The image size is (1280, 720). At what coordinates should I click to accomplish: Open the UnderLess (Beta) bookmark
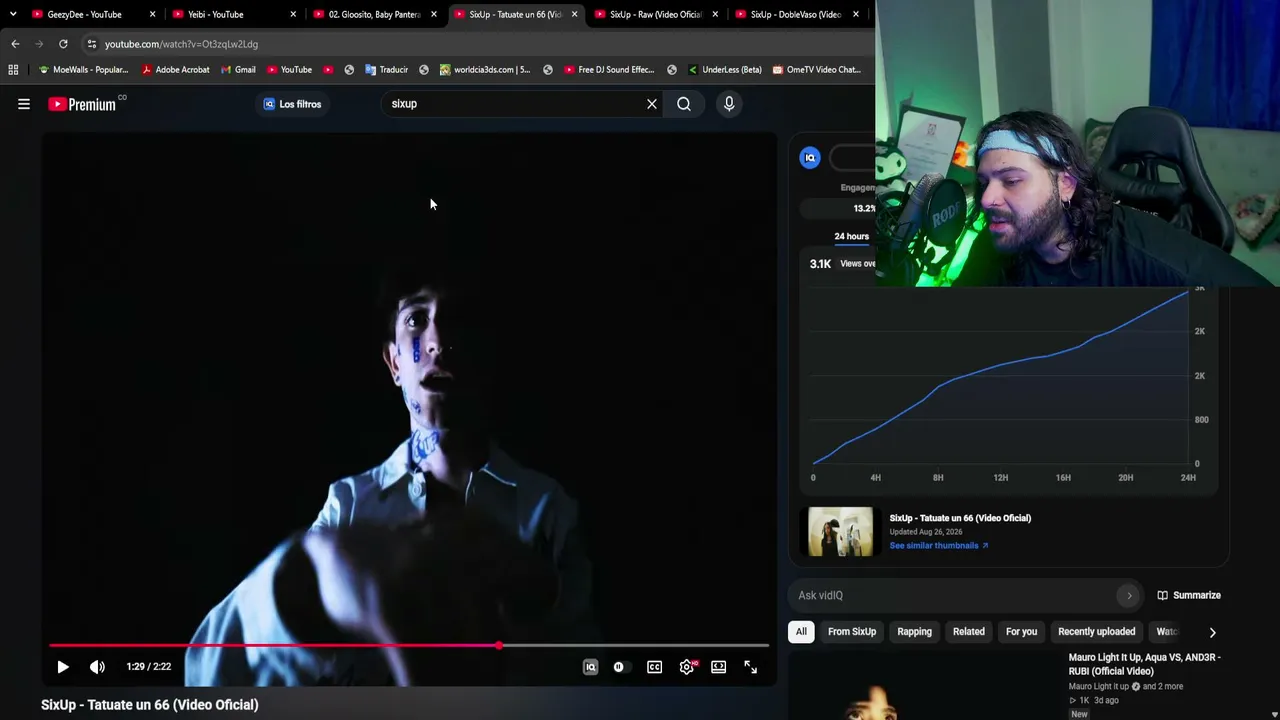(724, 70)
